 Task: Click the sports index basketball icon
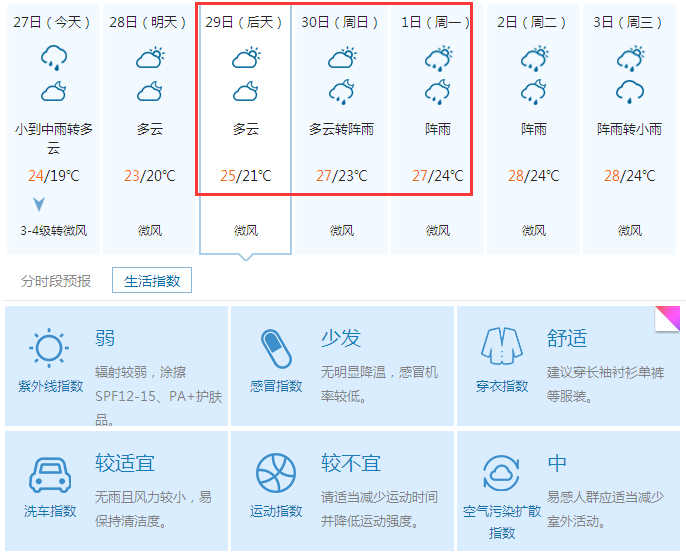(276, 472)
